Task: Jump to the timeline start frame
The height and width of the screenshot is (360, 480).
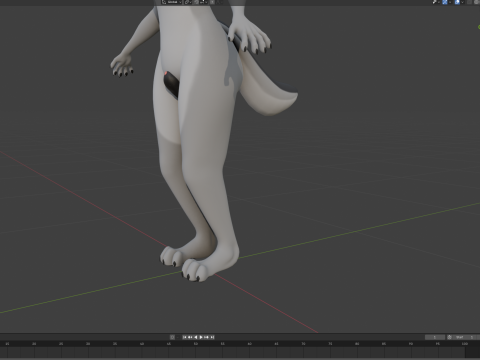Action: [185, 337]
